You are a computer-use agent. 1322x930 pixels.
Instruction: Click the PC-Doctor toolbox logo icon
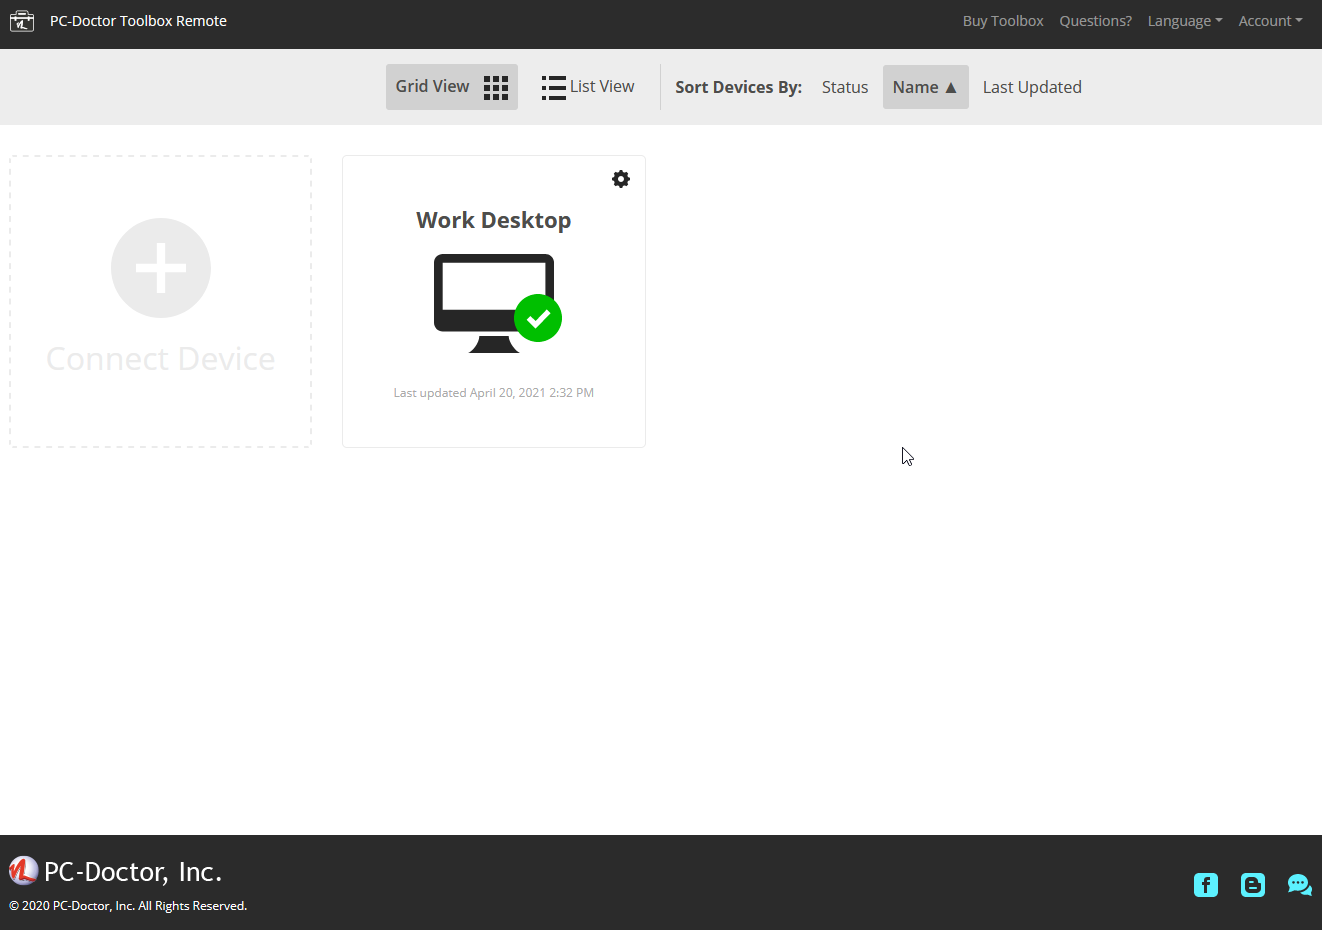click(22, 21)
